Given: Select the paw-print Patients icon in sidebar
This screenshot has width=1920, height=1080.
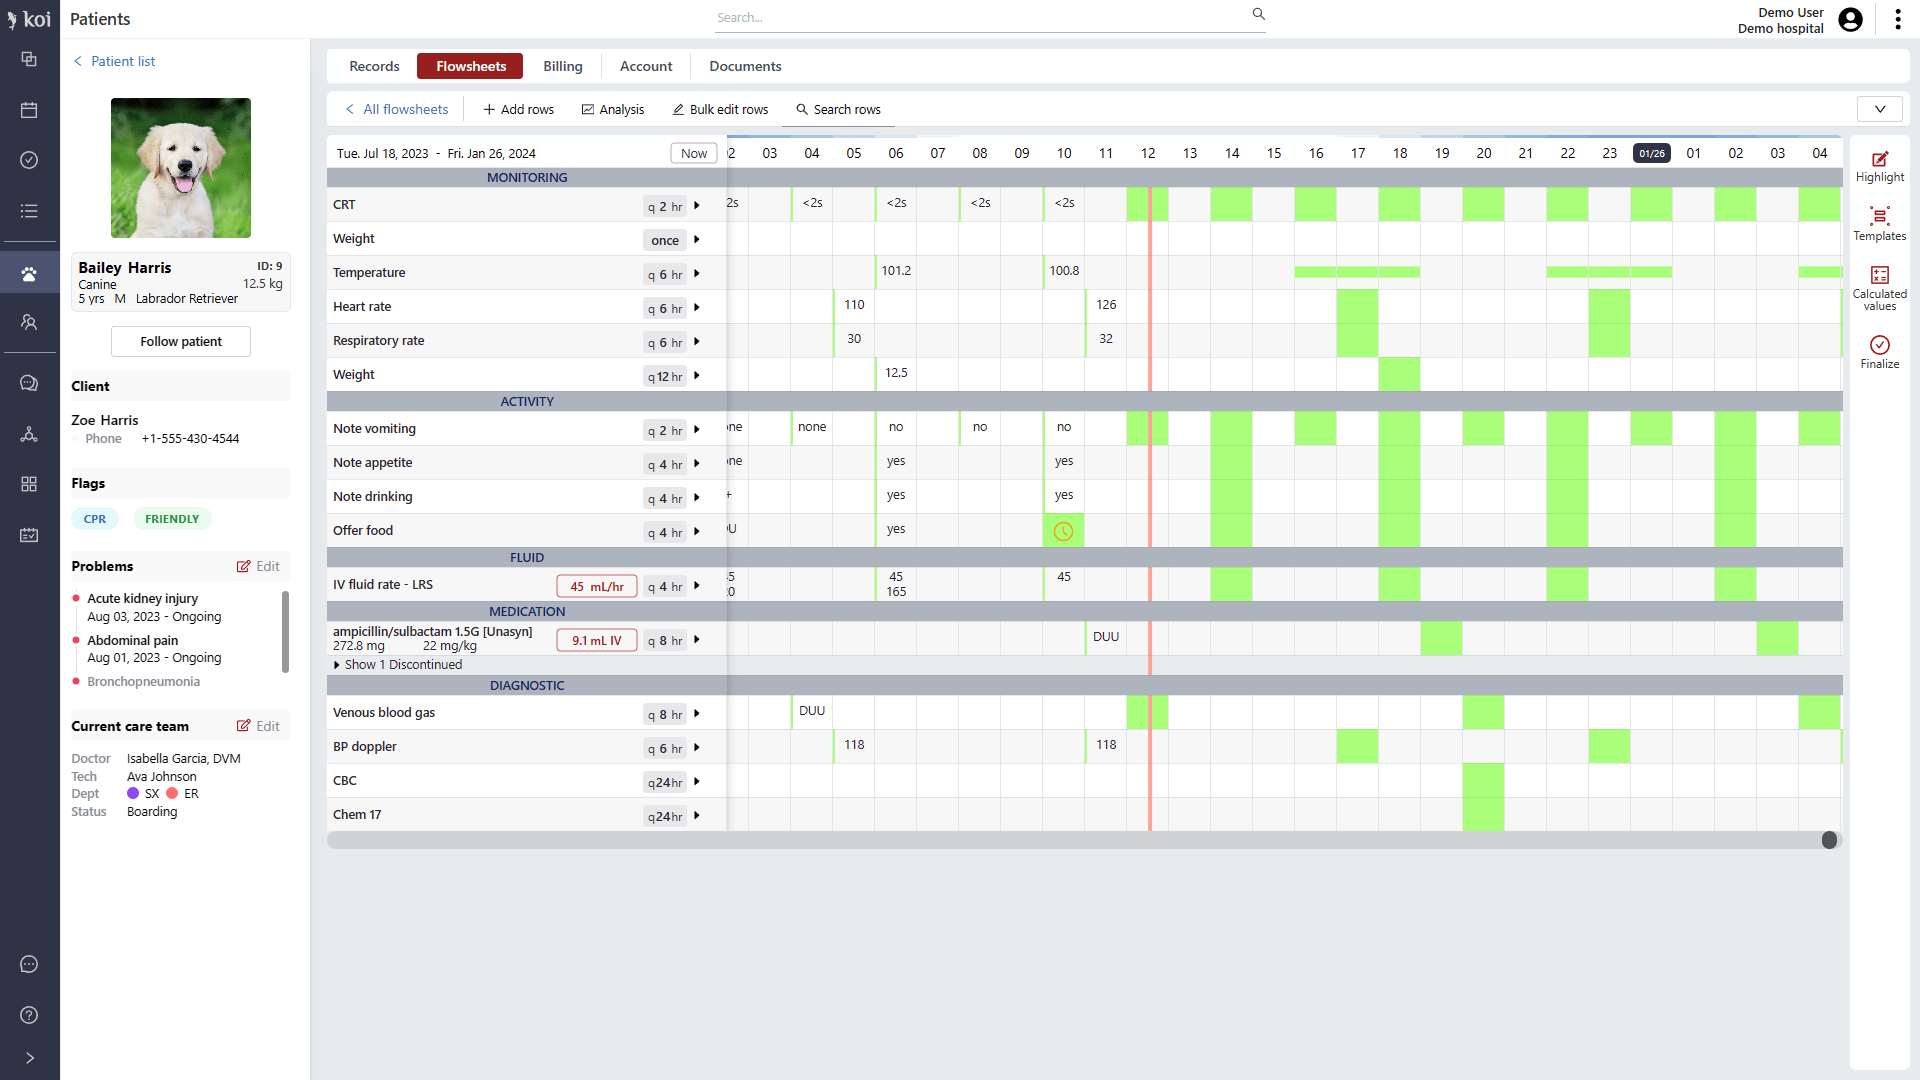Looking at the screenshot, I should tap(29, 271).
